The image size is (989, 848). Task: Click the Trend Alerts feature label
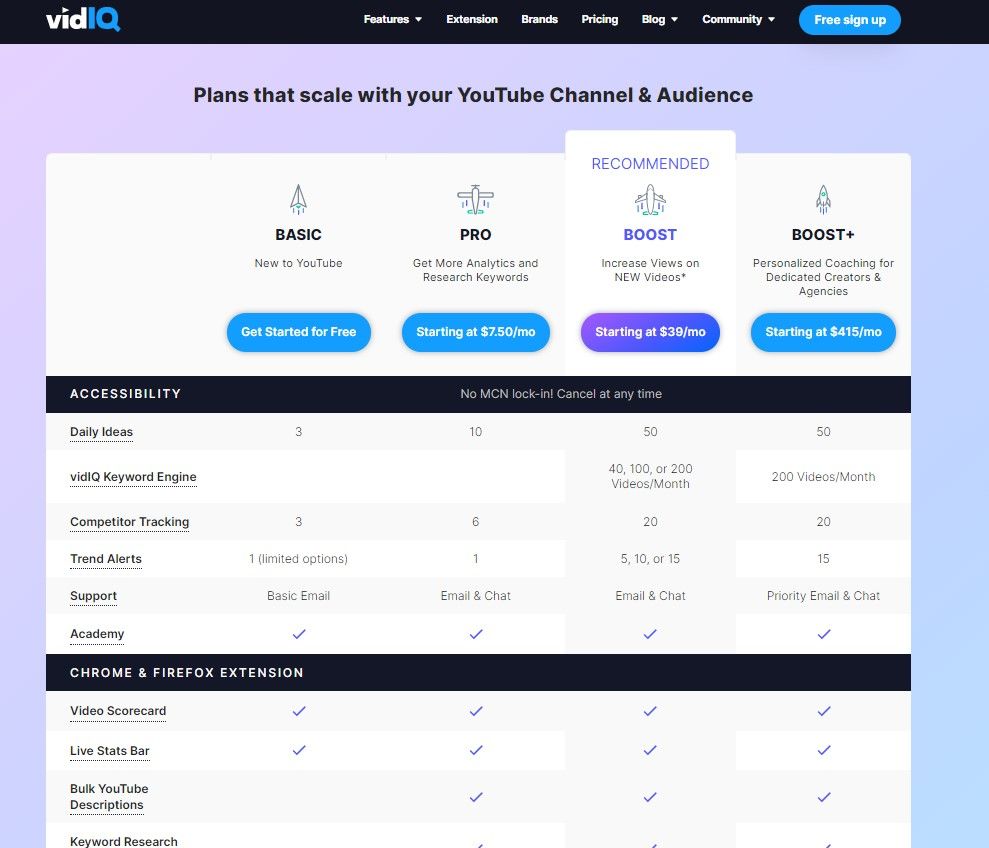[x=106, y=559]
